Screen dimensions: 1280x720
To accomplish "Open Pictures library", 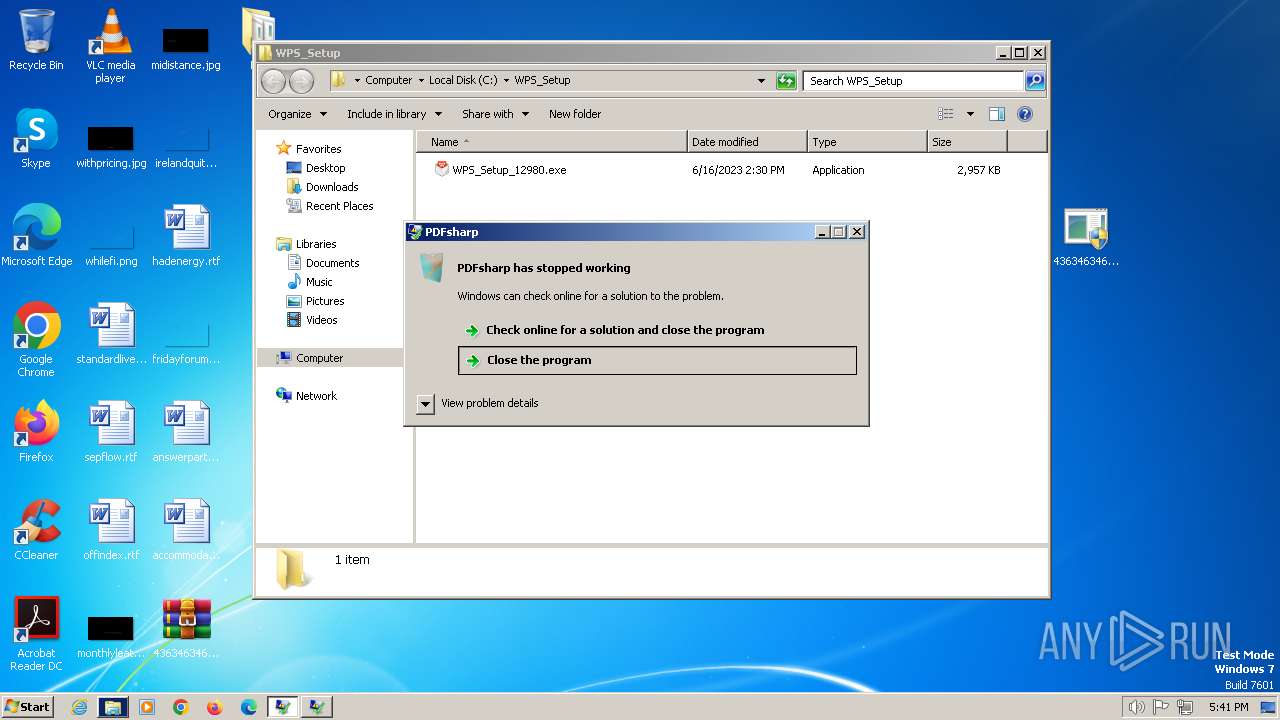I will pyautogui.click(x=325, y=301).
